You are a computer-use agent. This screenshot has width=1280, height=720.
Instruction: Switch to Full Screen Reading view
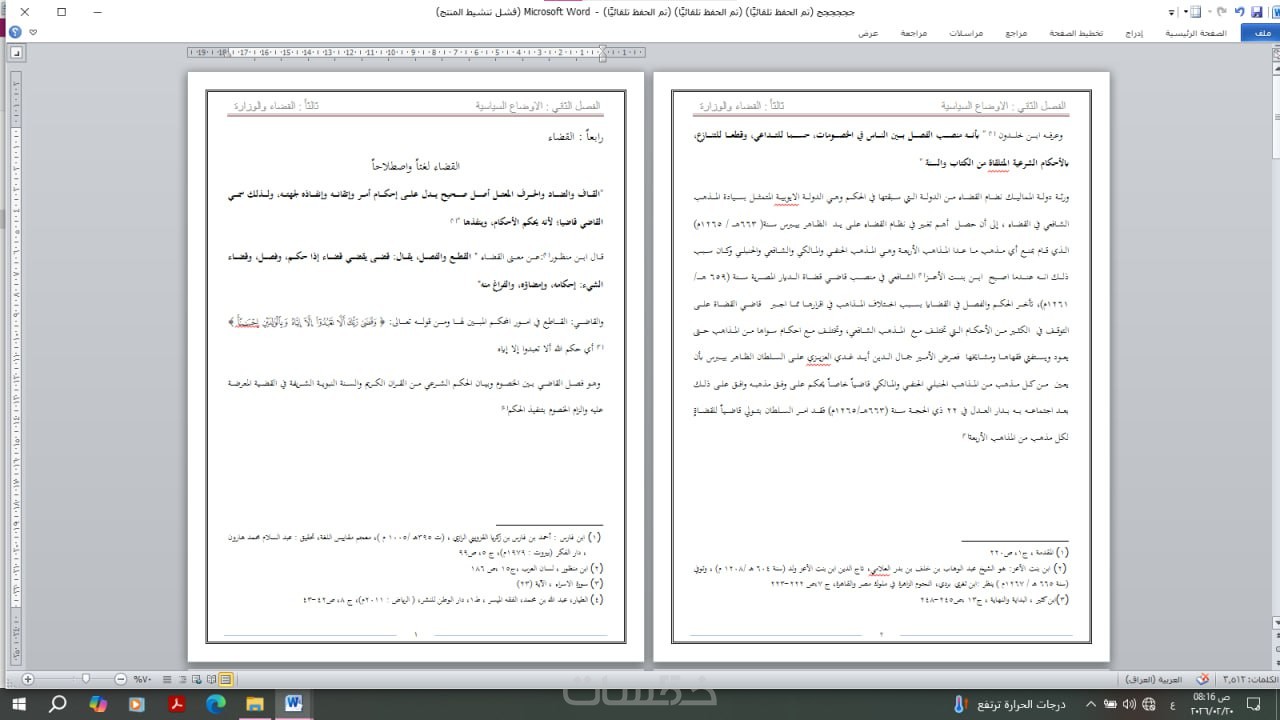pos(211,679)
